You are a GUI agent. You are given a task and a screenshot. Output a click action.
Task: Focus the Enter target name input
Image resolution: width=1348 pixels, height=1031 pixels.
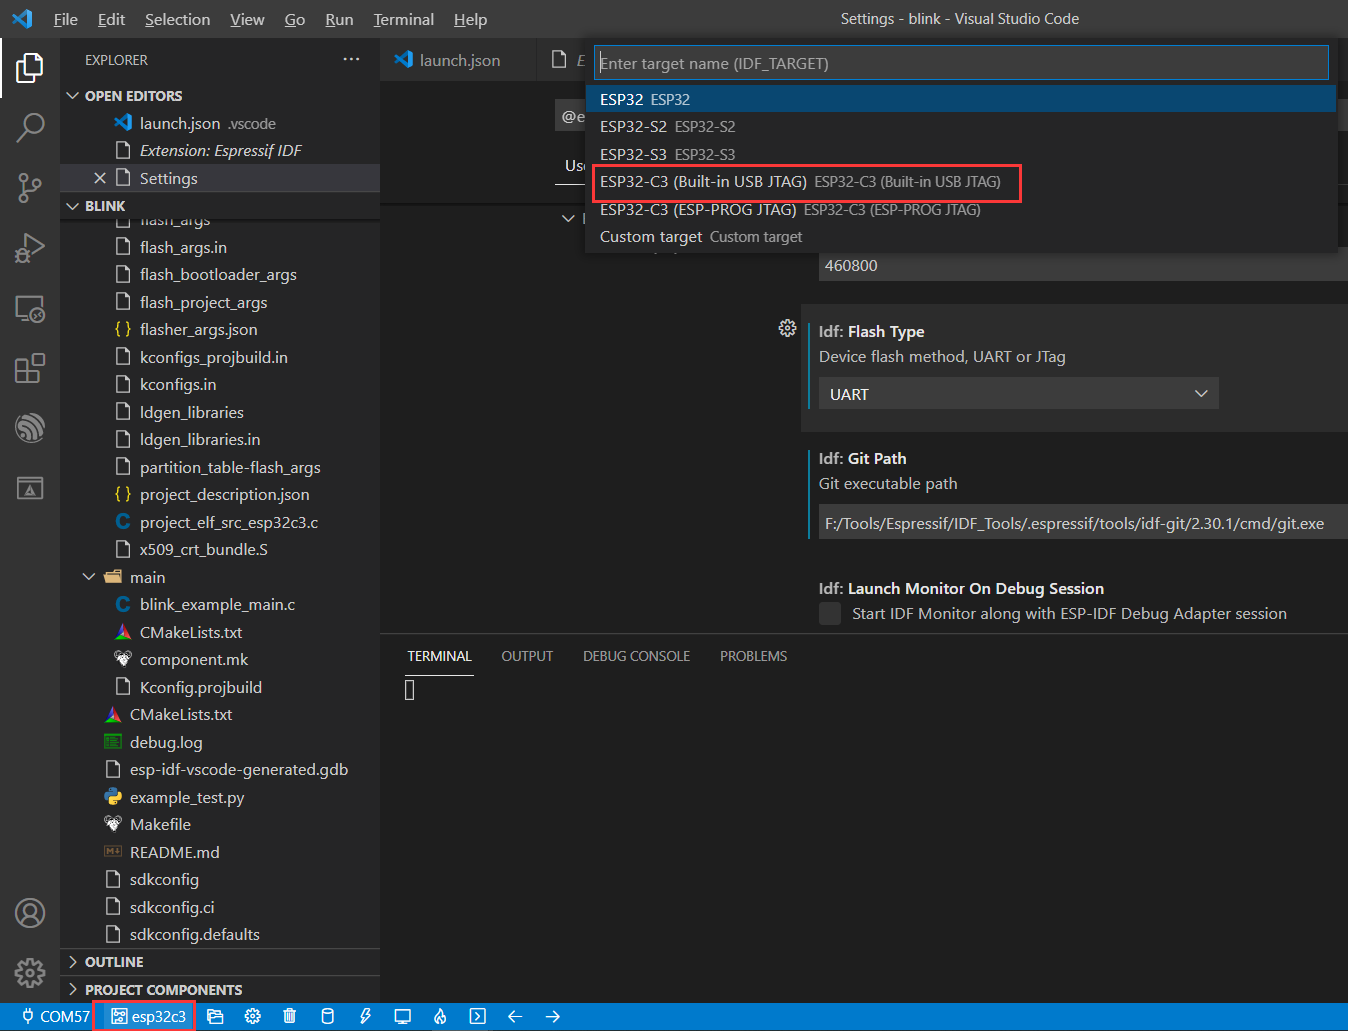tap(961, 63)
